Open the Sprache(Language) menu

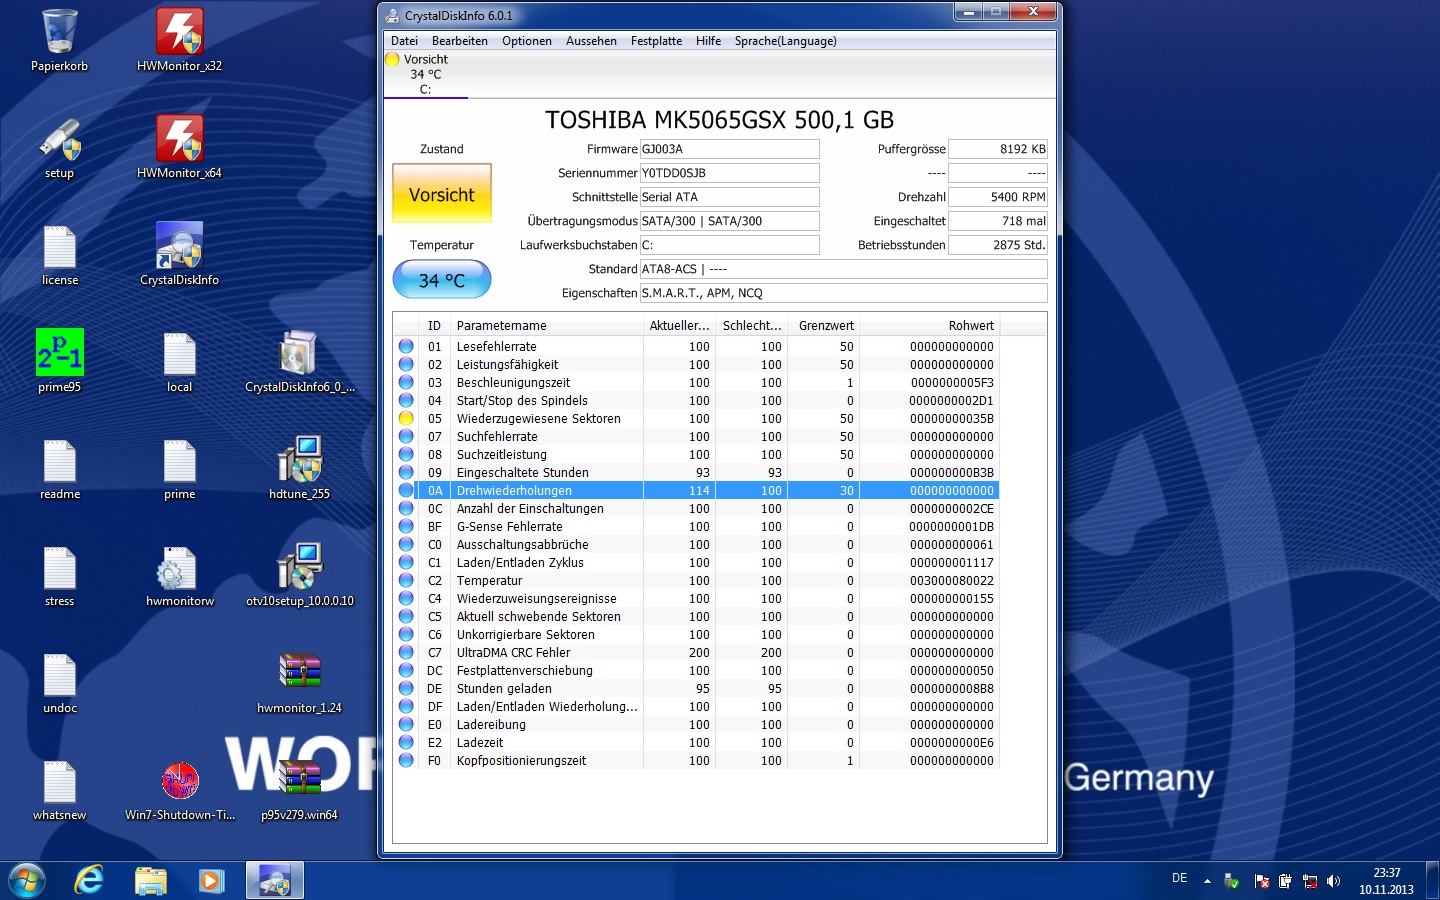785,41
